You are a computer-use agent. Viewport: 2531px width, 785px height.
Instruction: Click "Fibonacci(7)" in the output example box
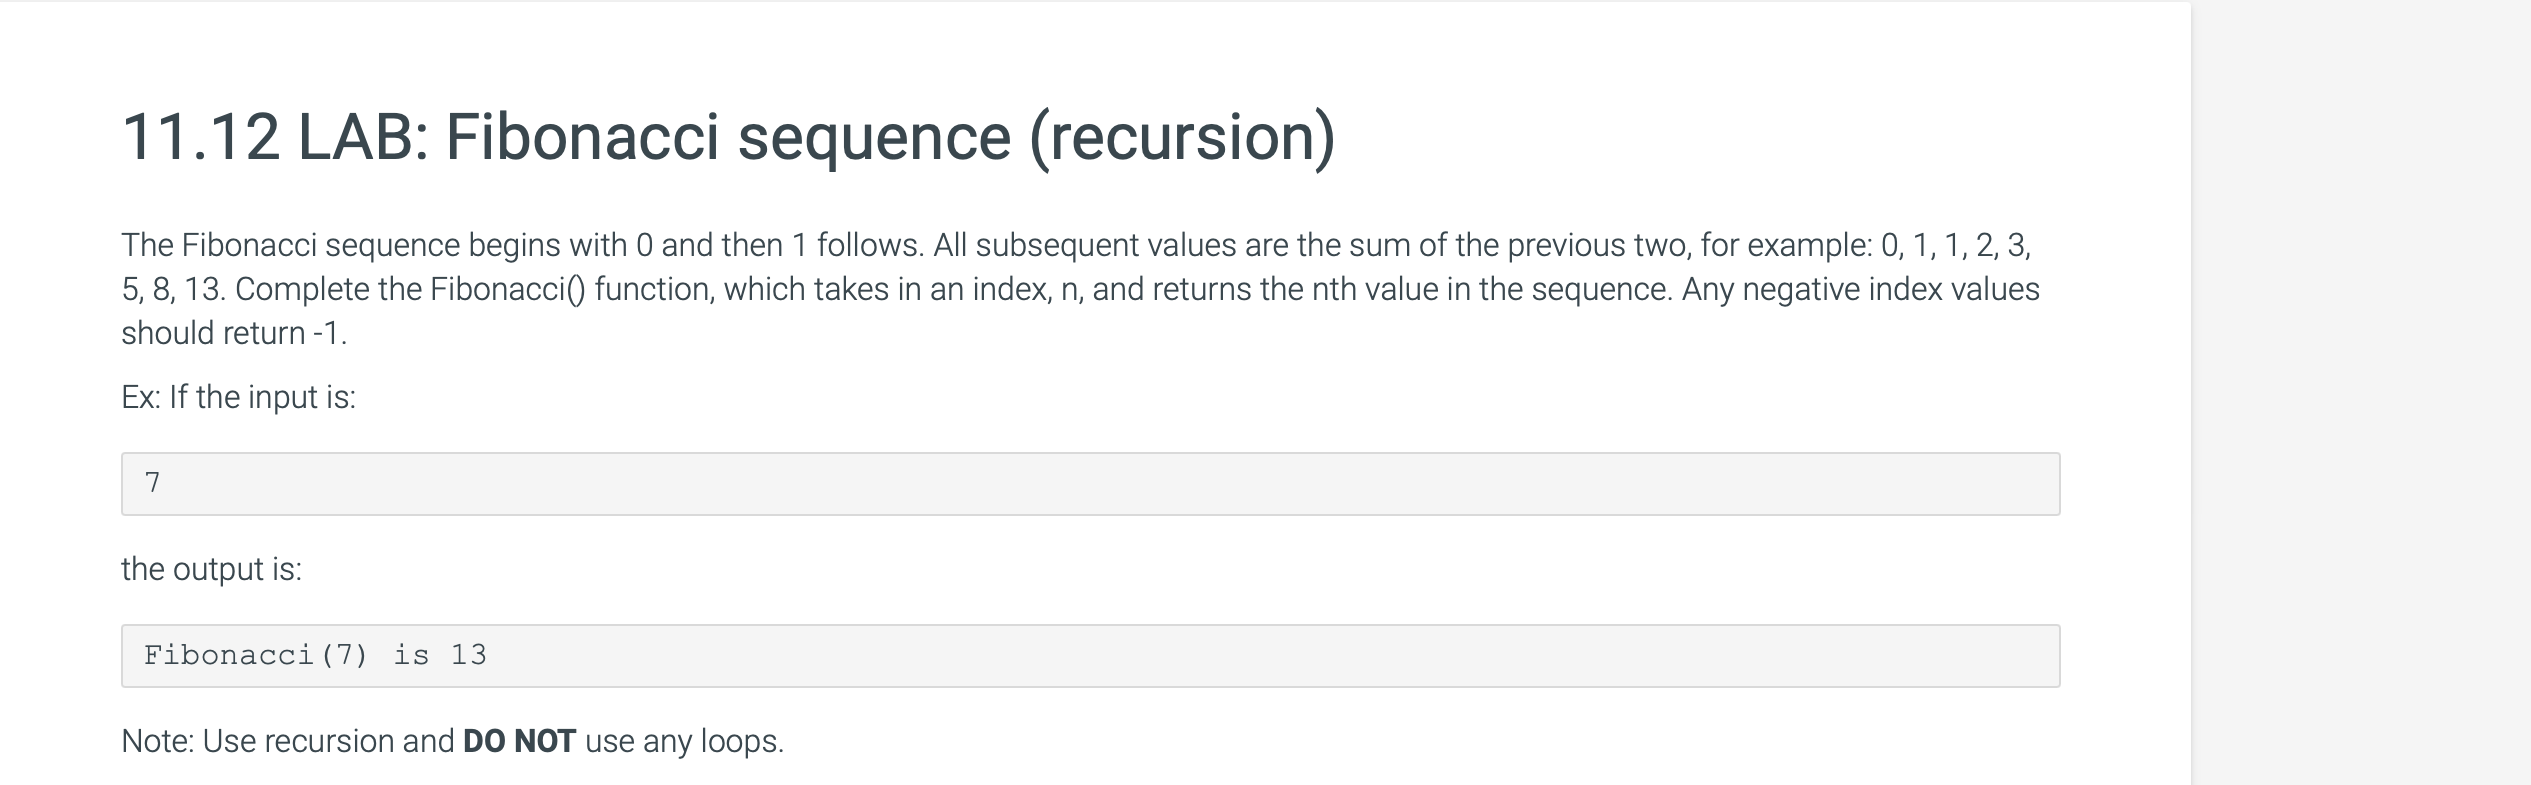coord(256,655)
